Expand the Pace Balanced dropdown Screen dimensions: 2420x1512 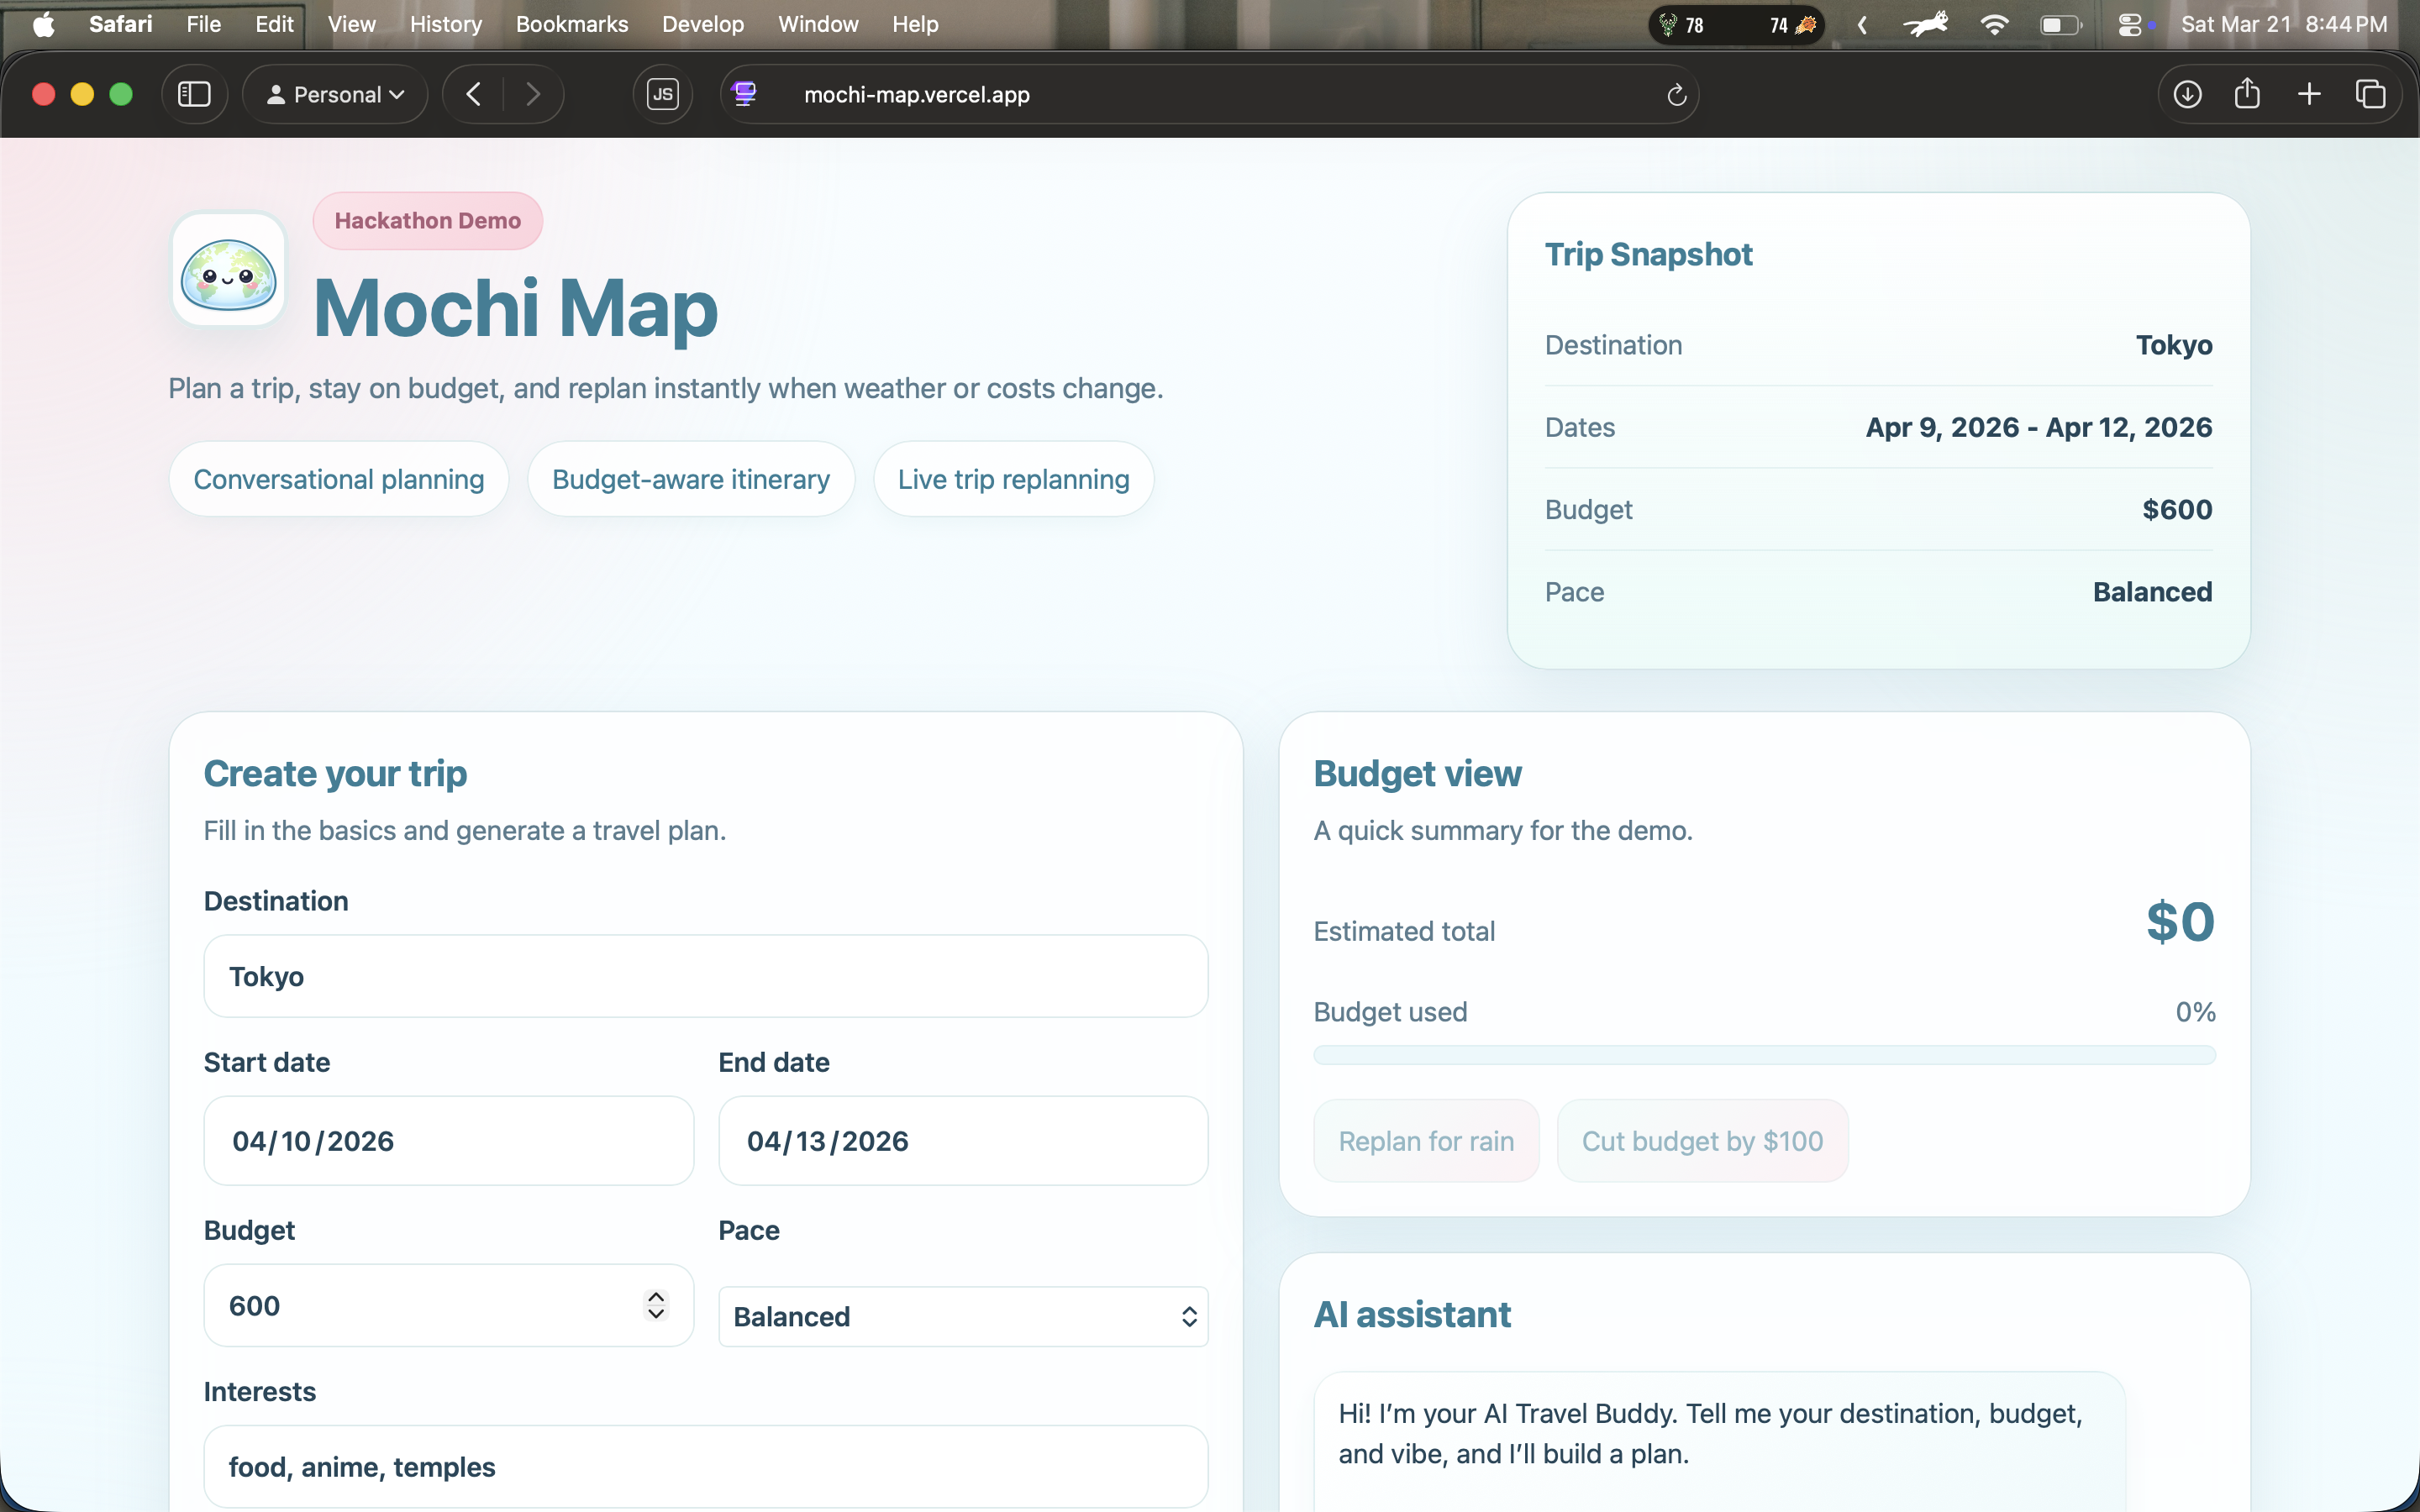click(x=962, y=1316)
